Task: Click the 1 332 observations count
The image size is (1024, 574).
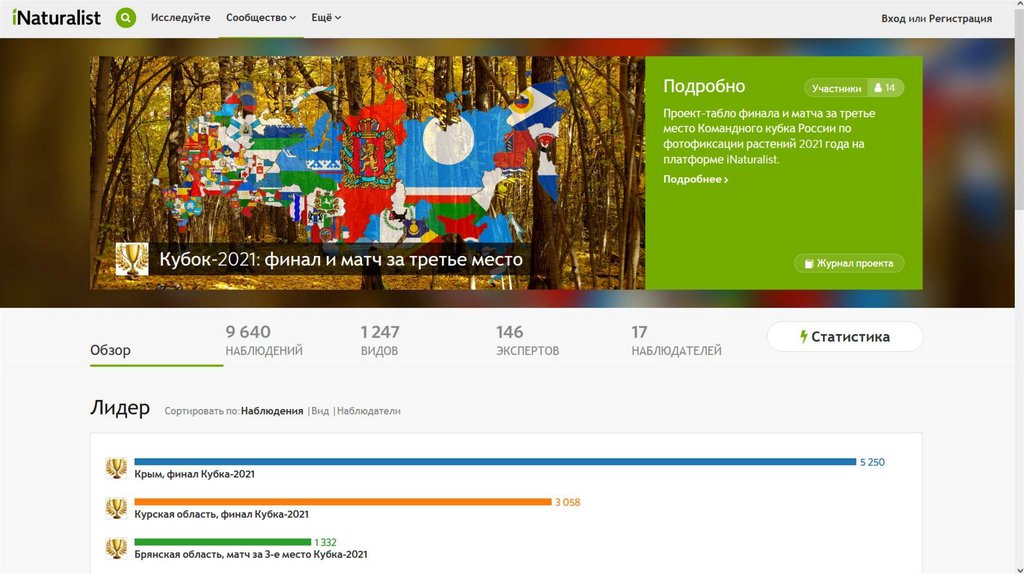Action: coord(325,543)
